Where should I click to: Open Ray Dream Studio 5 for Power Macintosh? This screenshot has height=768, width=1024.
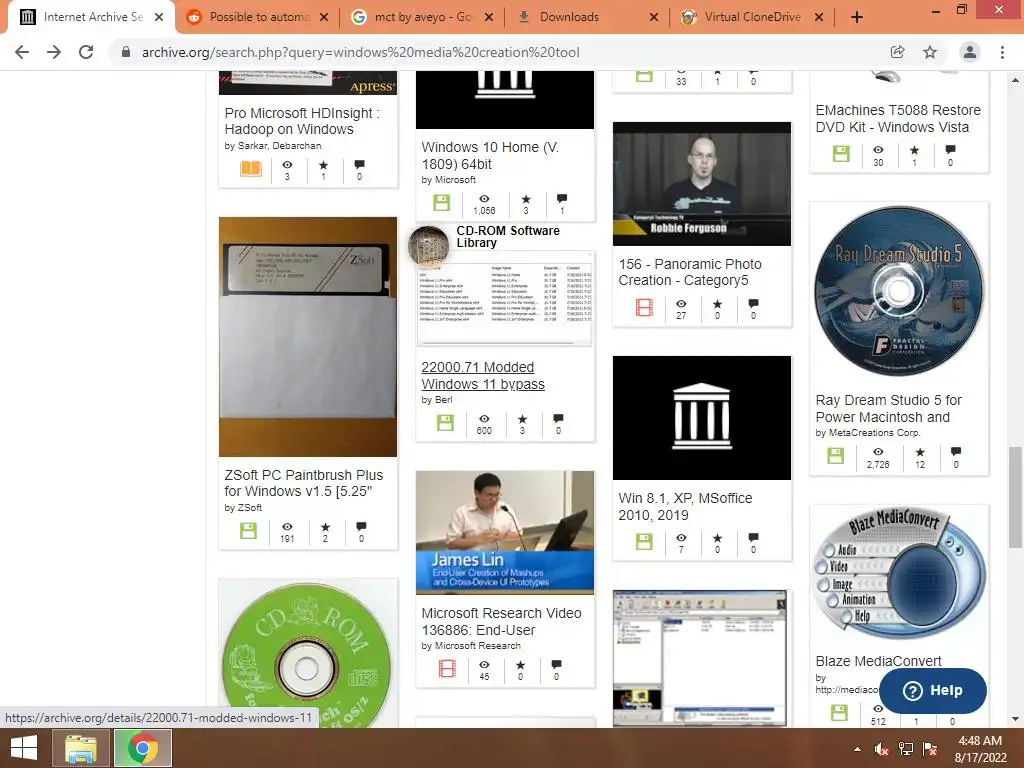click(x=888, y=408)
